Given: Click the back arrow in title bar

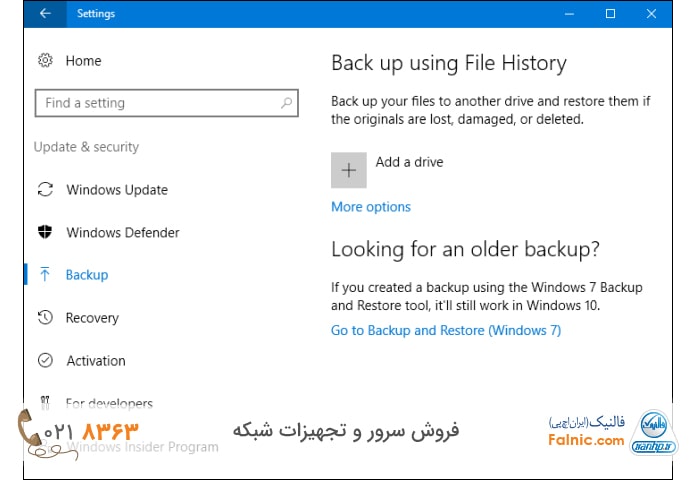Looking at the screenshot, I should 45,14.
